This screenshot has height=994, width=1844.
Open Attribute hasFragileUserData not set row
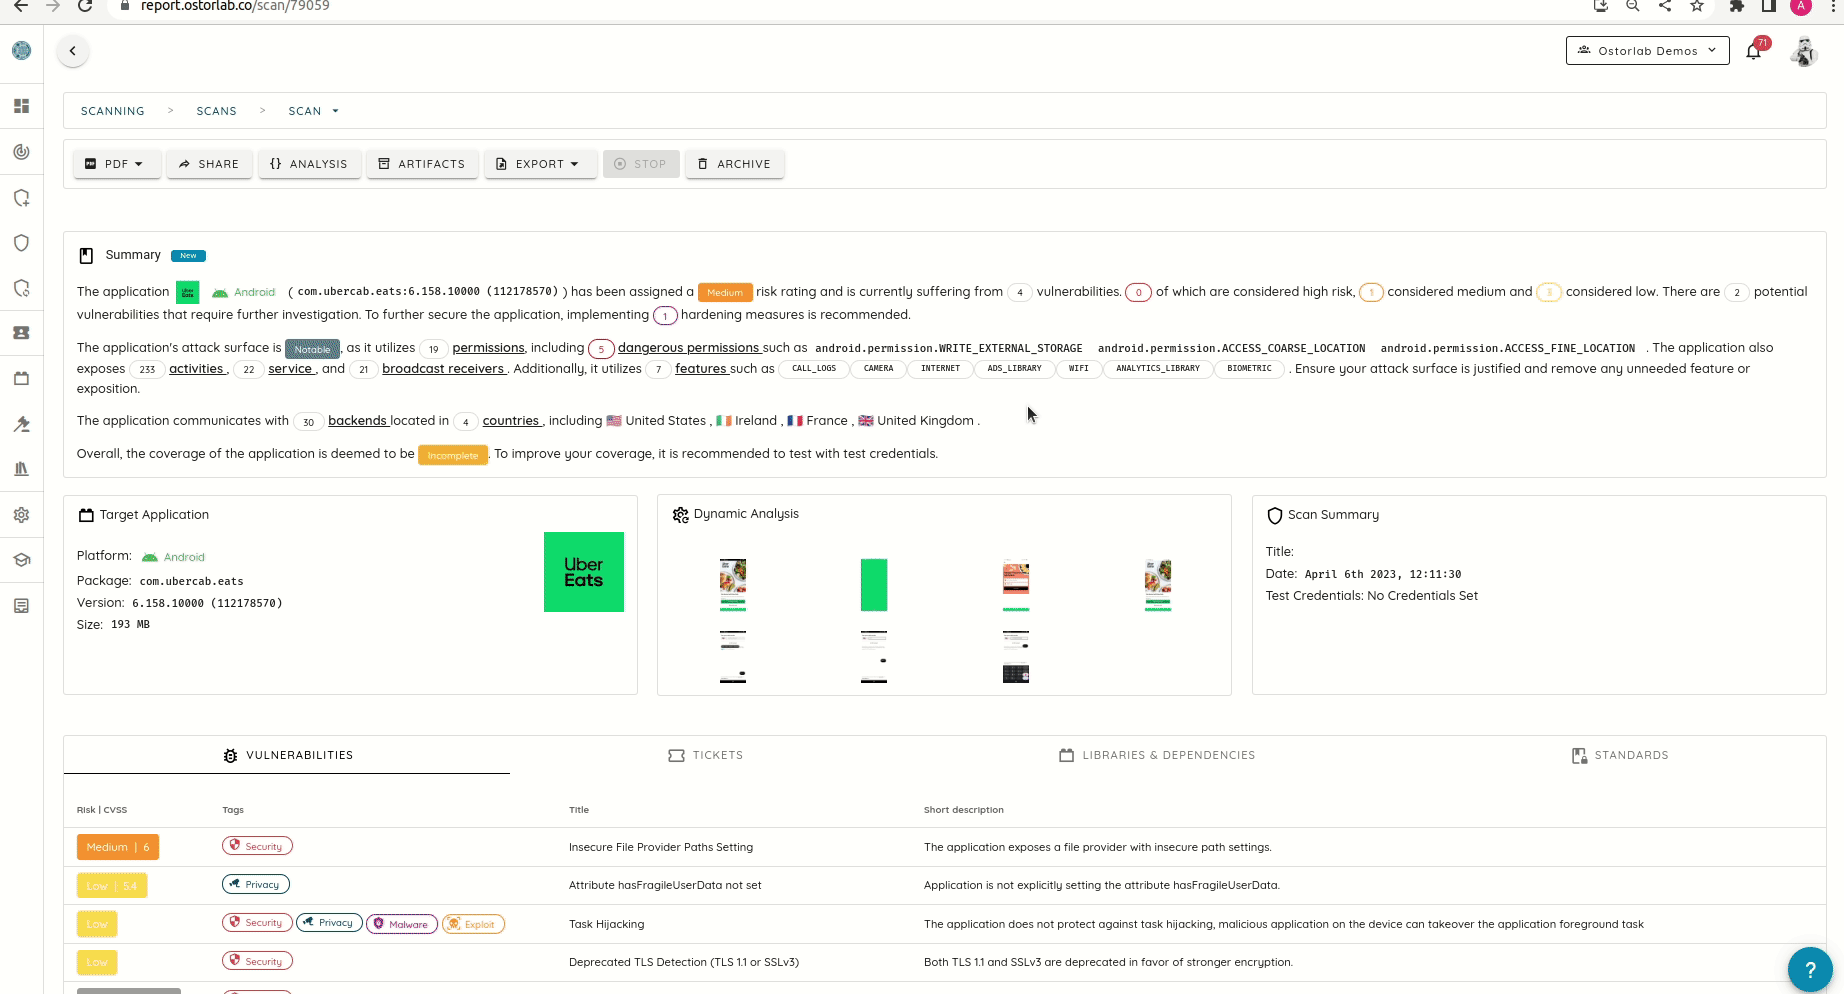[x=945, y=885]
